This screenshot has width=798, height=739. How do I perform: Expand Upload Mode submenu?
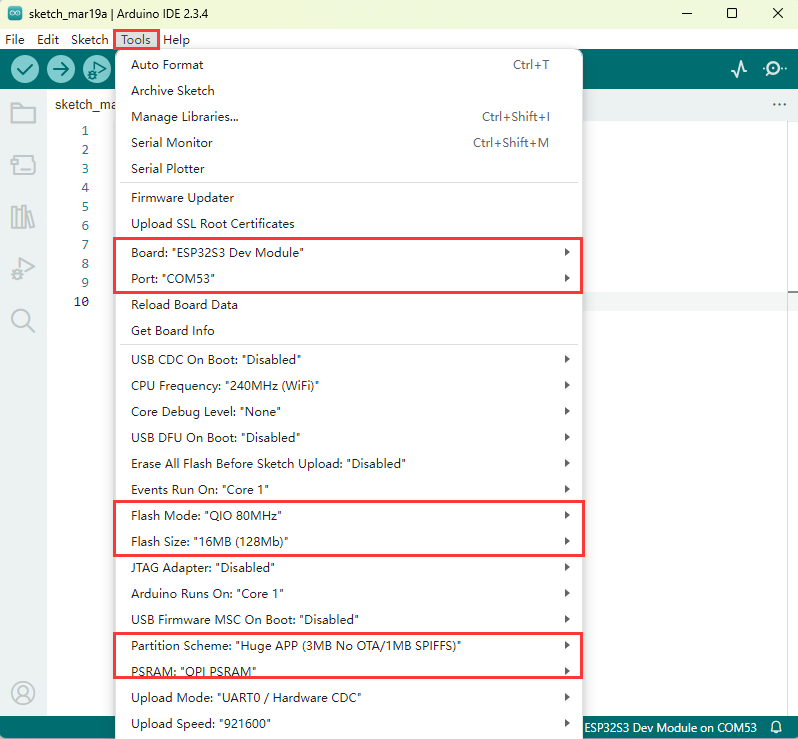tap(349, 697)
